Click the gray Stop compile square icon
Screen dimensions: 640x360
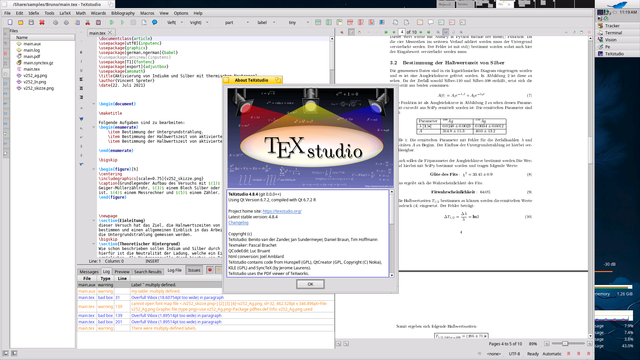click(x=133, y=22)
